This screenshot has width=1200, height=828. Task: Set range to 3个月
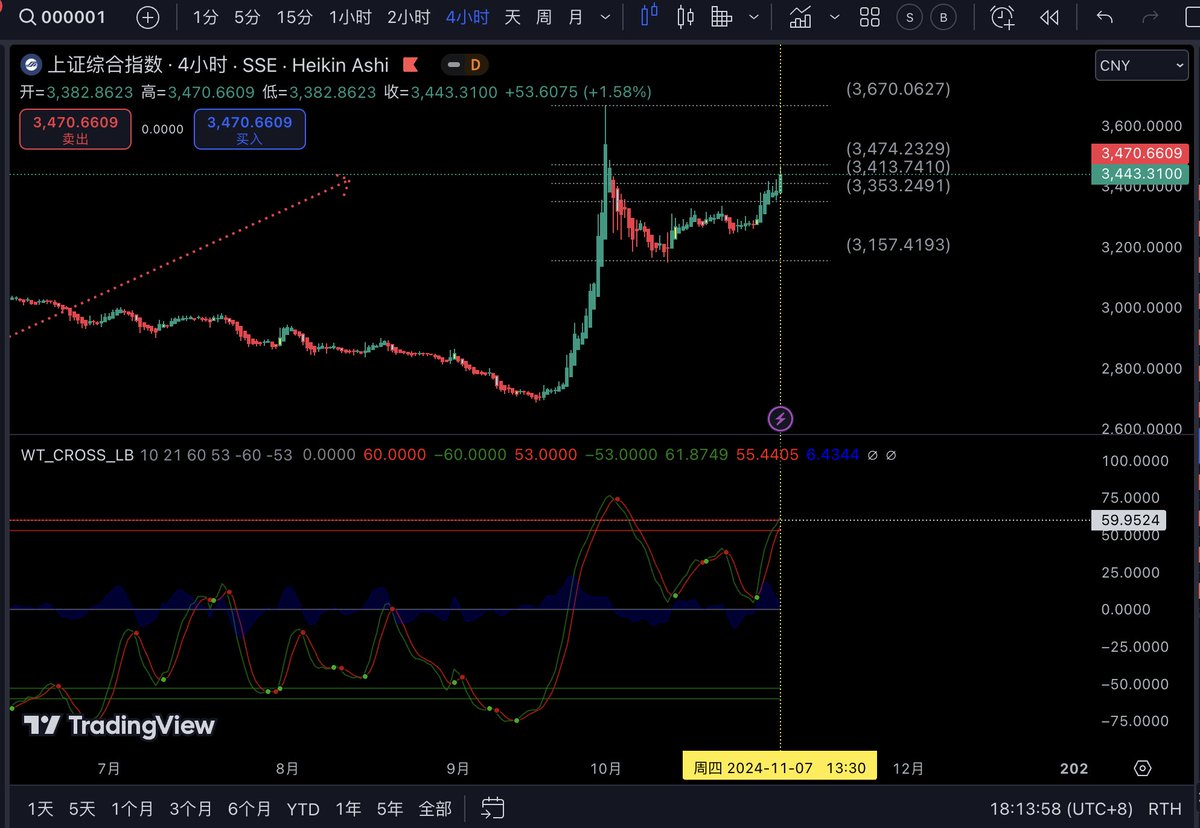tap(190, 808)
